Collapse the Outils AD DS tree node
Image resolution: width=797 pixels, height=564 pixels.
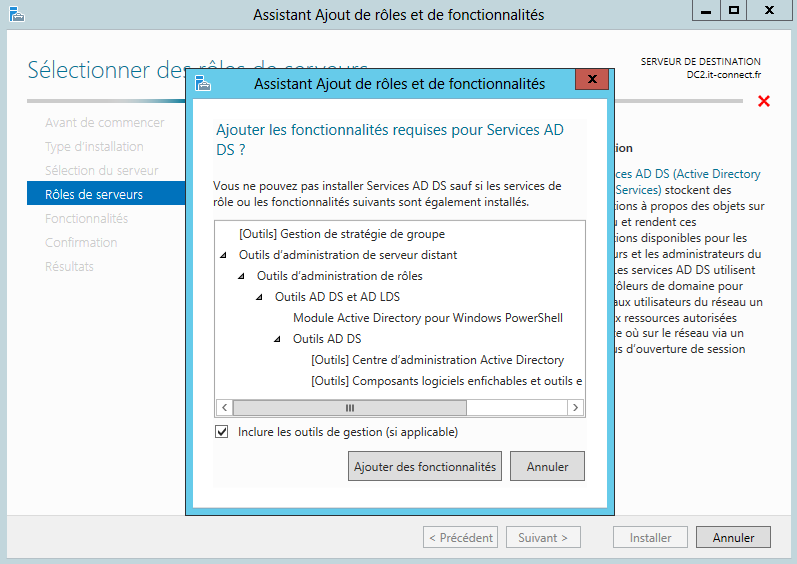(278, 339)
